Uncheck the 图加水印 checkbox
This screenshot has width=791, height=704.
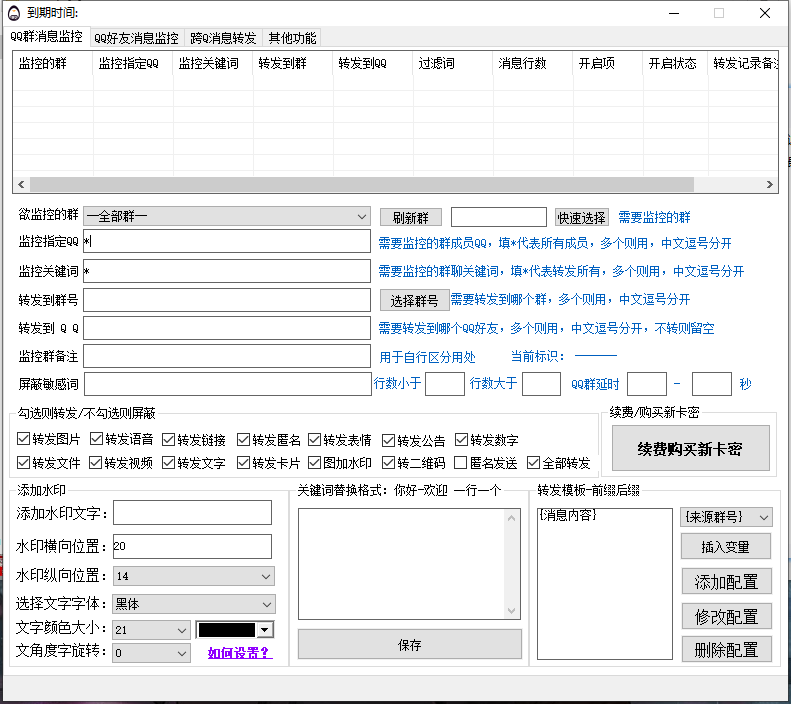(x=314, y=463)
